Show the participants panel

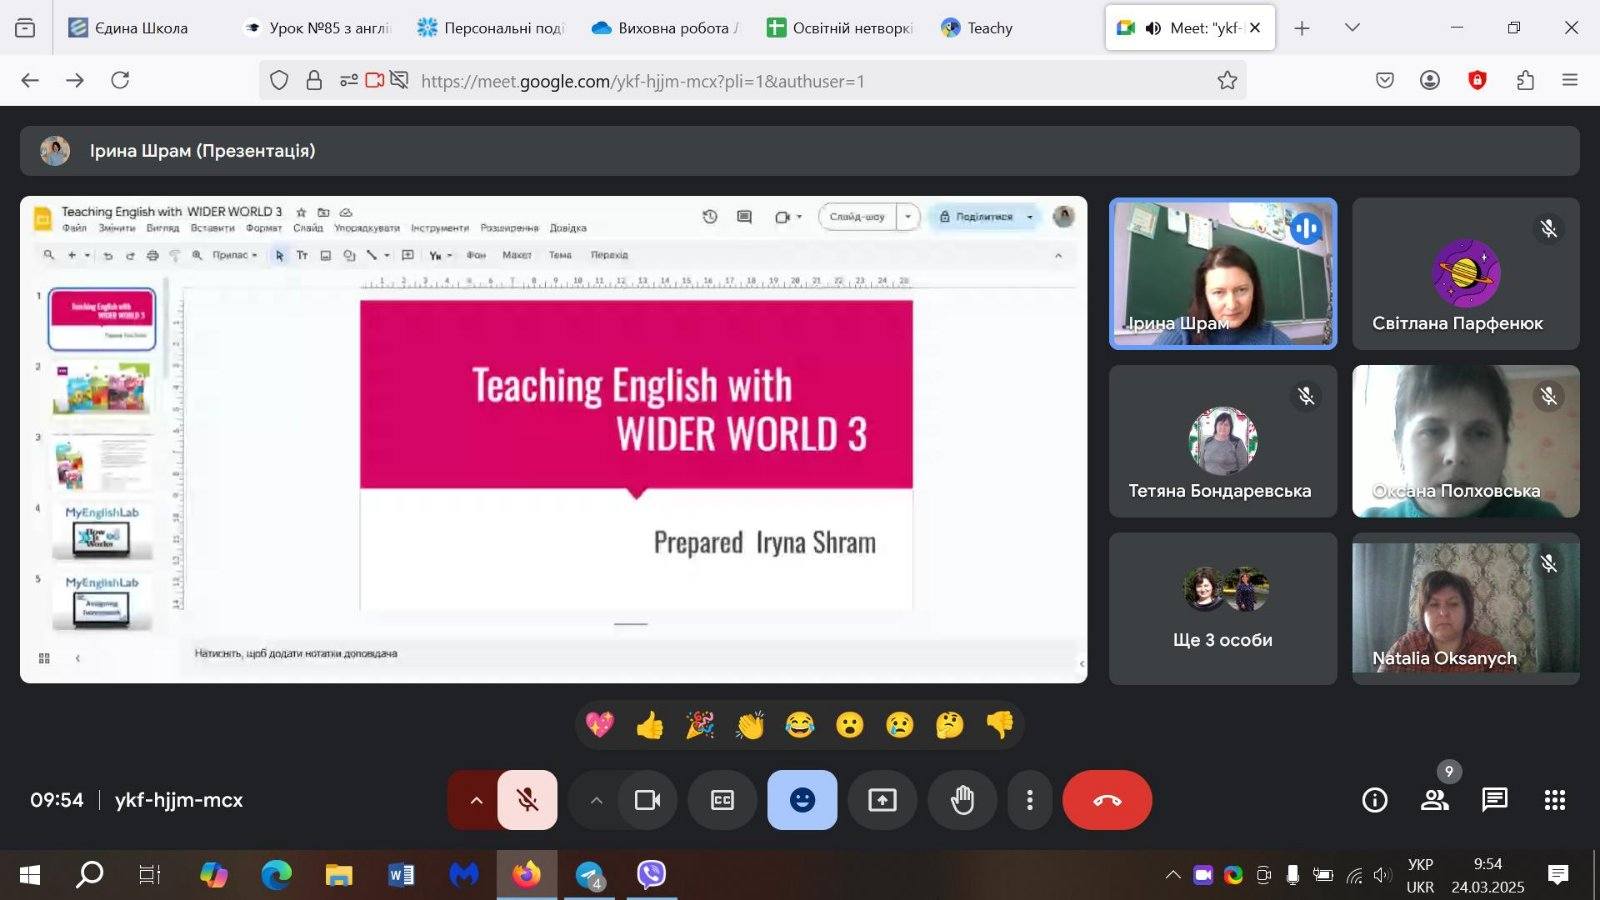click(1435, 800)
